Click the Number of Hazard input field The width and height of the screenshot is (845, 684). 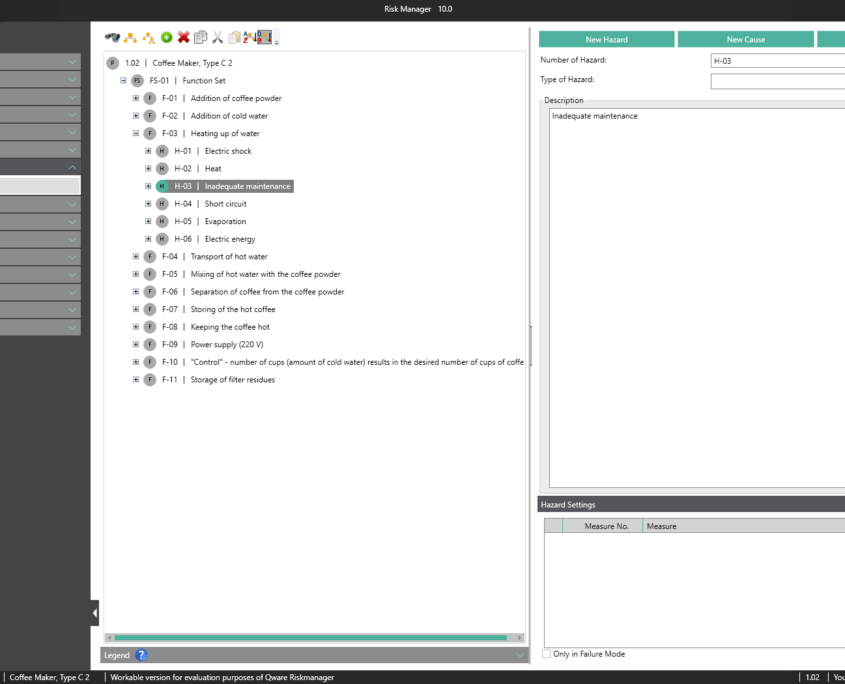tap(777, 61)
